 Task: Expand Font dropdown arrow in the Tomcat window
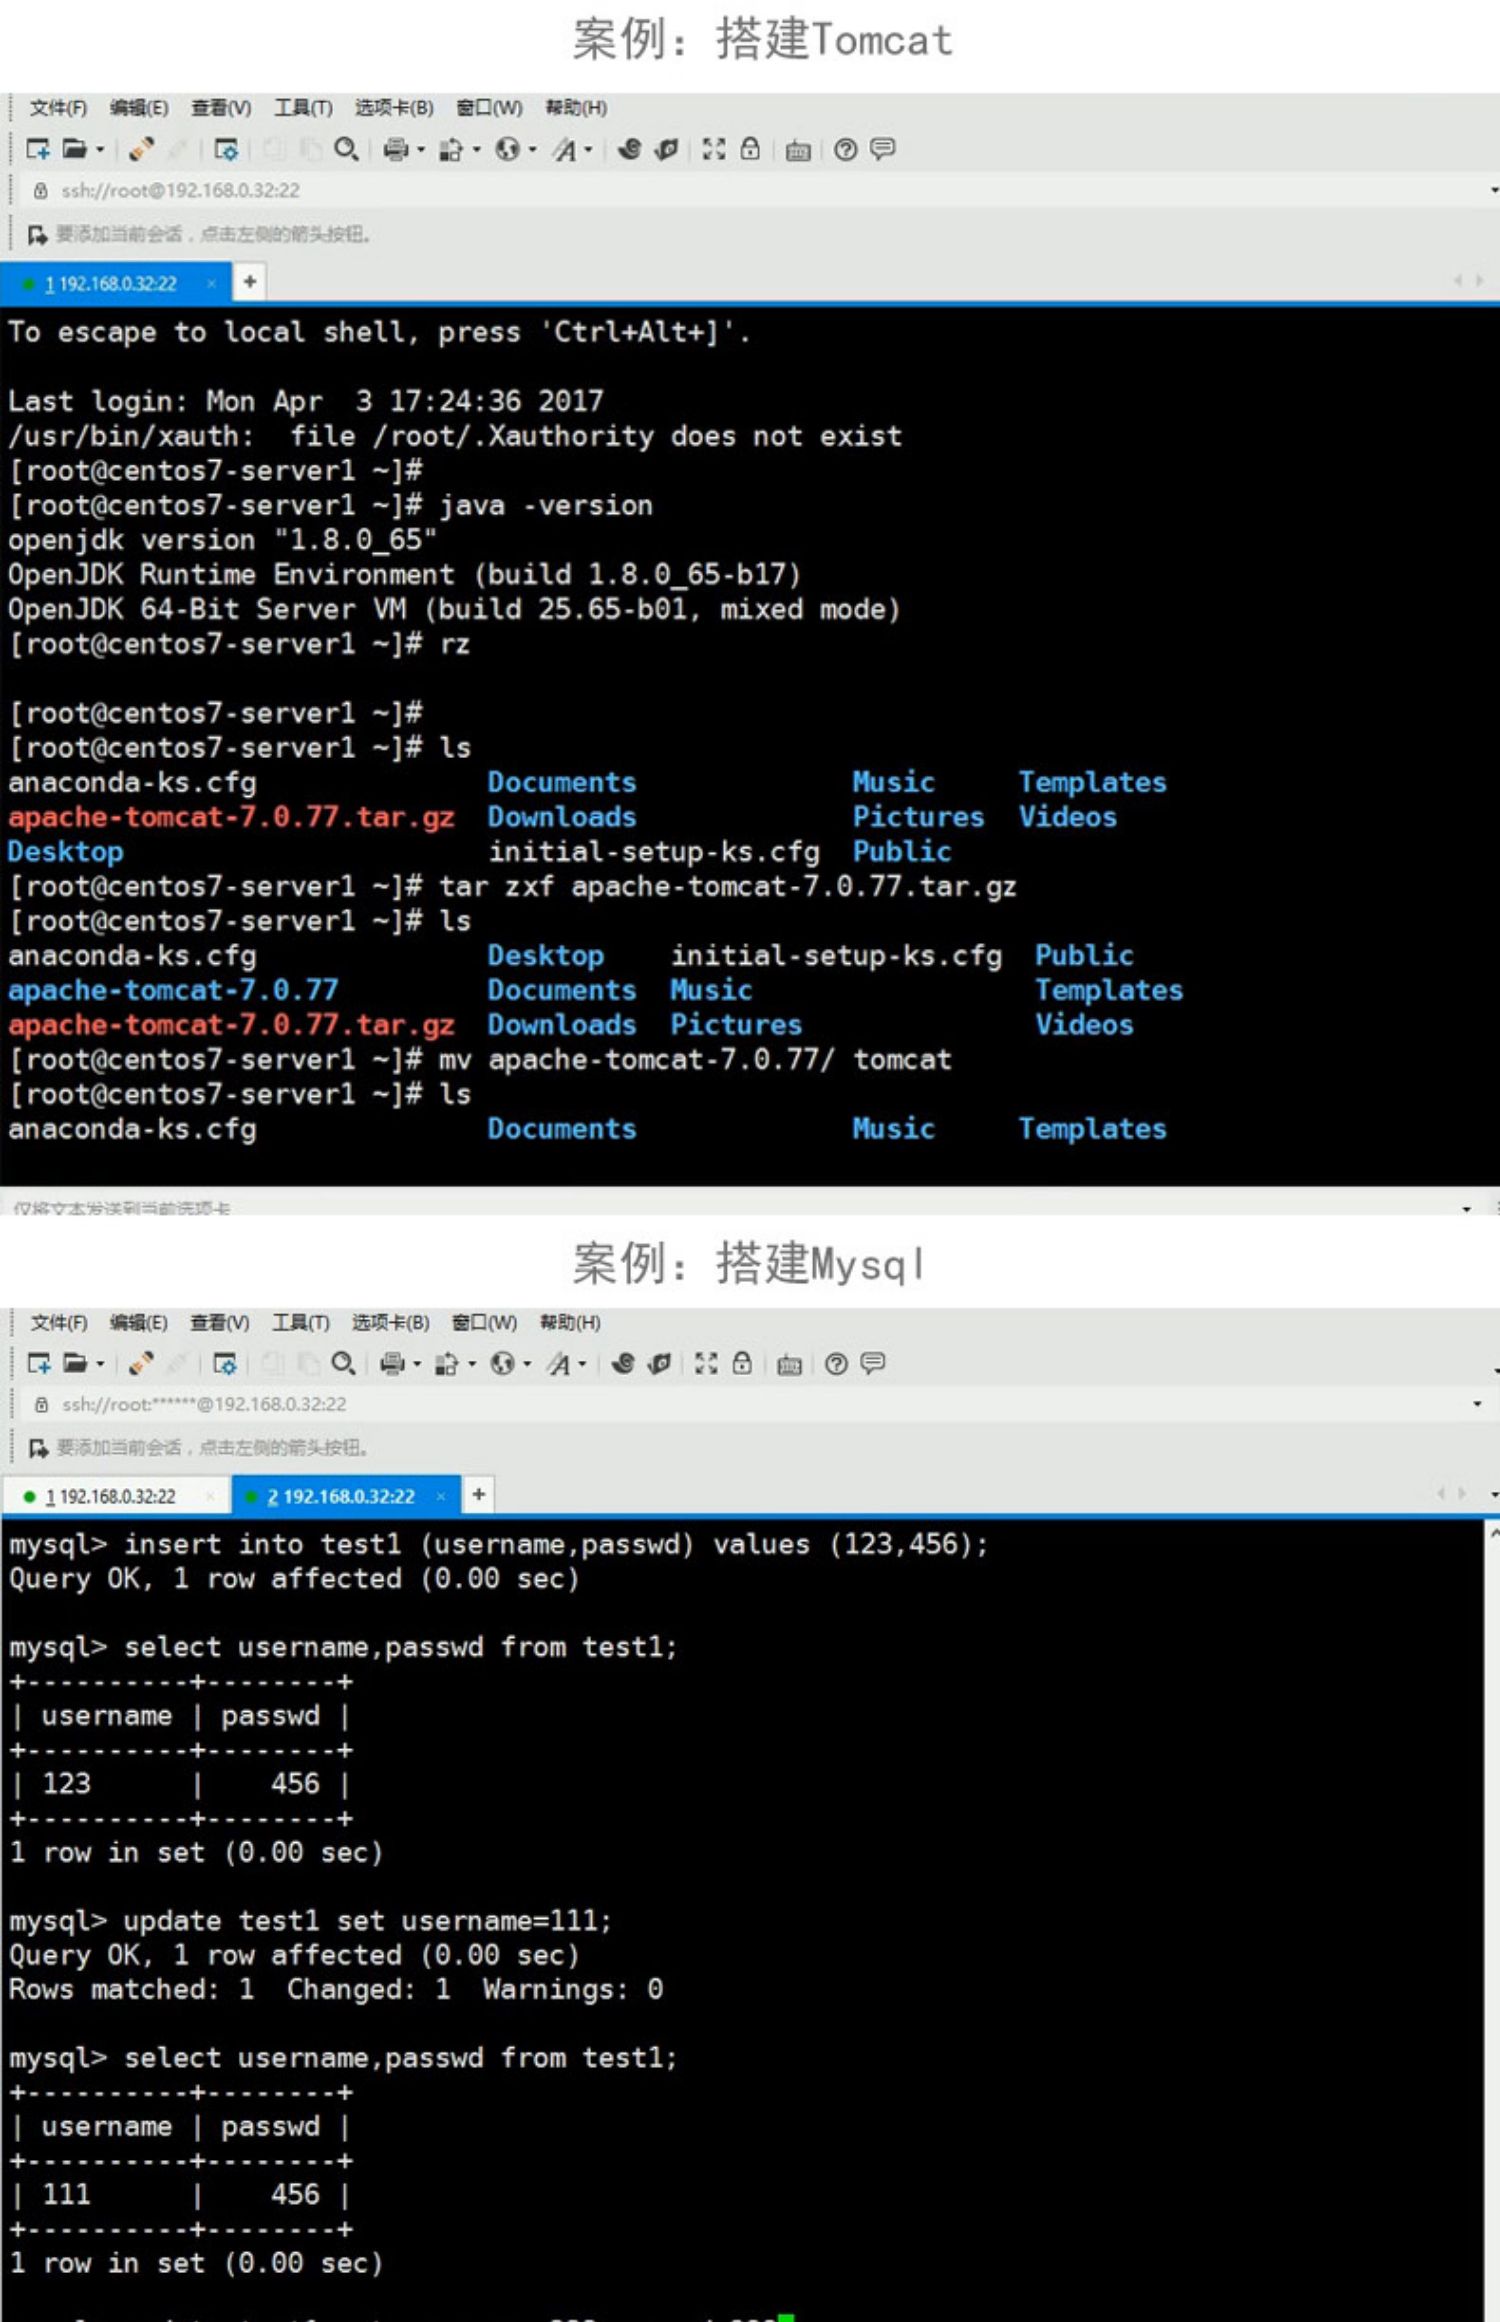[589, 150]
